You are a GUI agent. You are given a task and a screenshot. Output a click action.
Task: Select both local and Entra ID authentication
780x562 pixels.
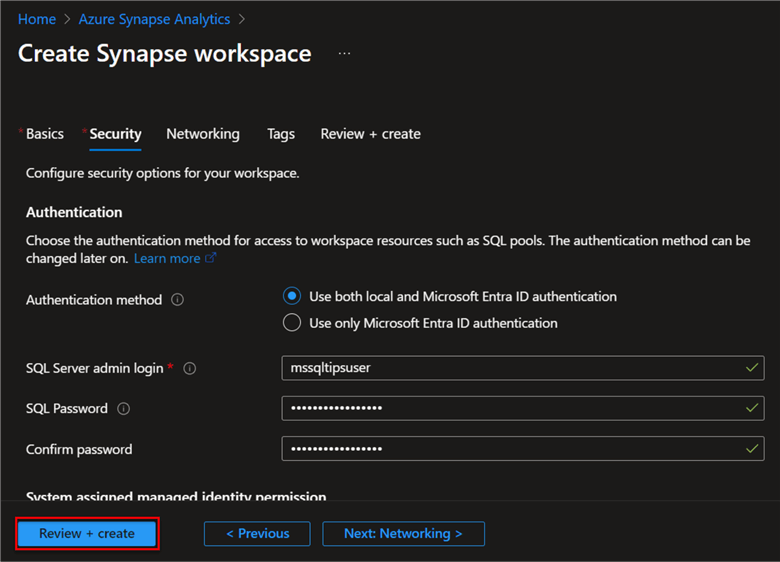click(292, 297)
